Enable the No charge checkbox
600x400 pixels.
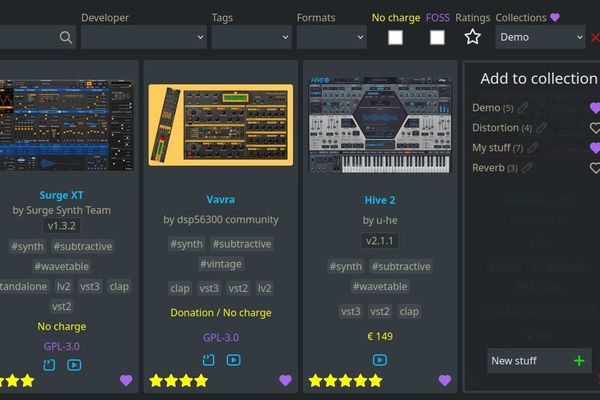pos(396,37)
